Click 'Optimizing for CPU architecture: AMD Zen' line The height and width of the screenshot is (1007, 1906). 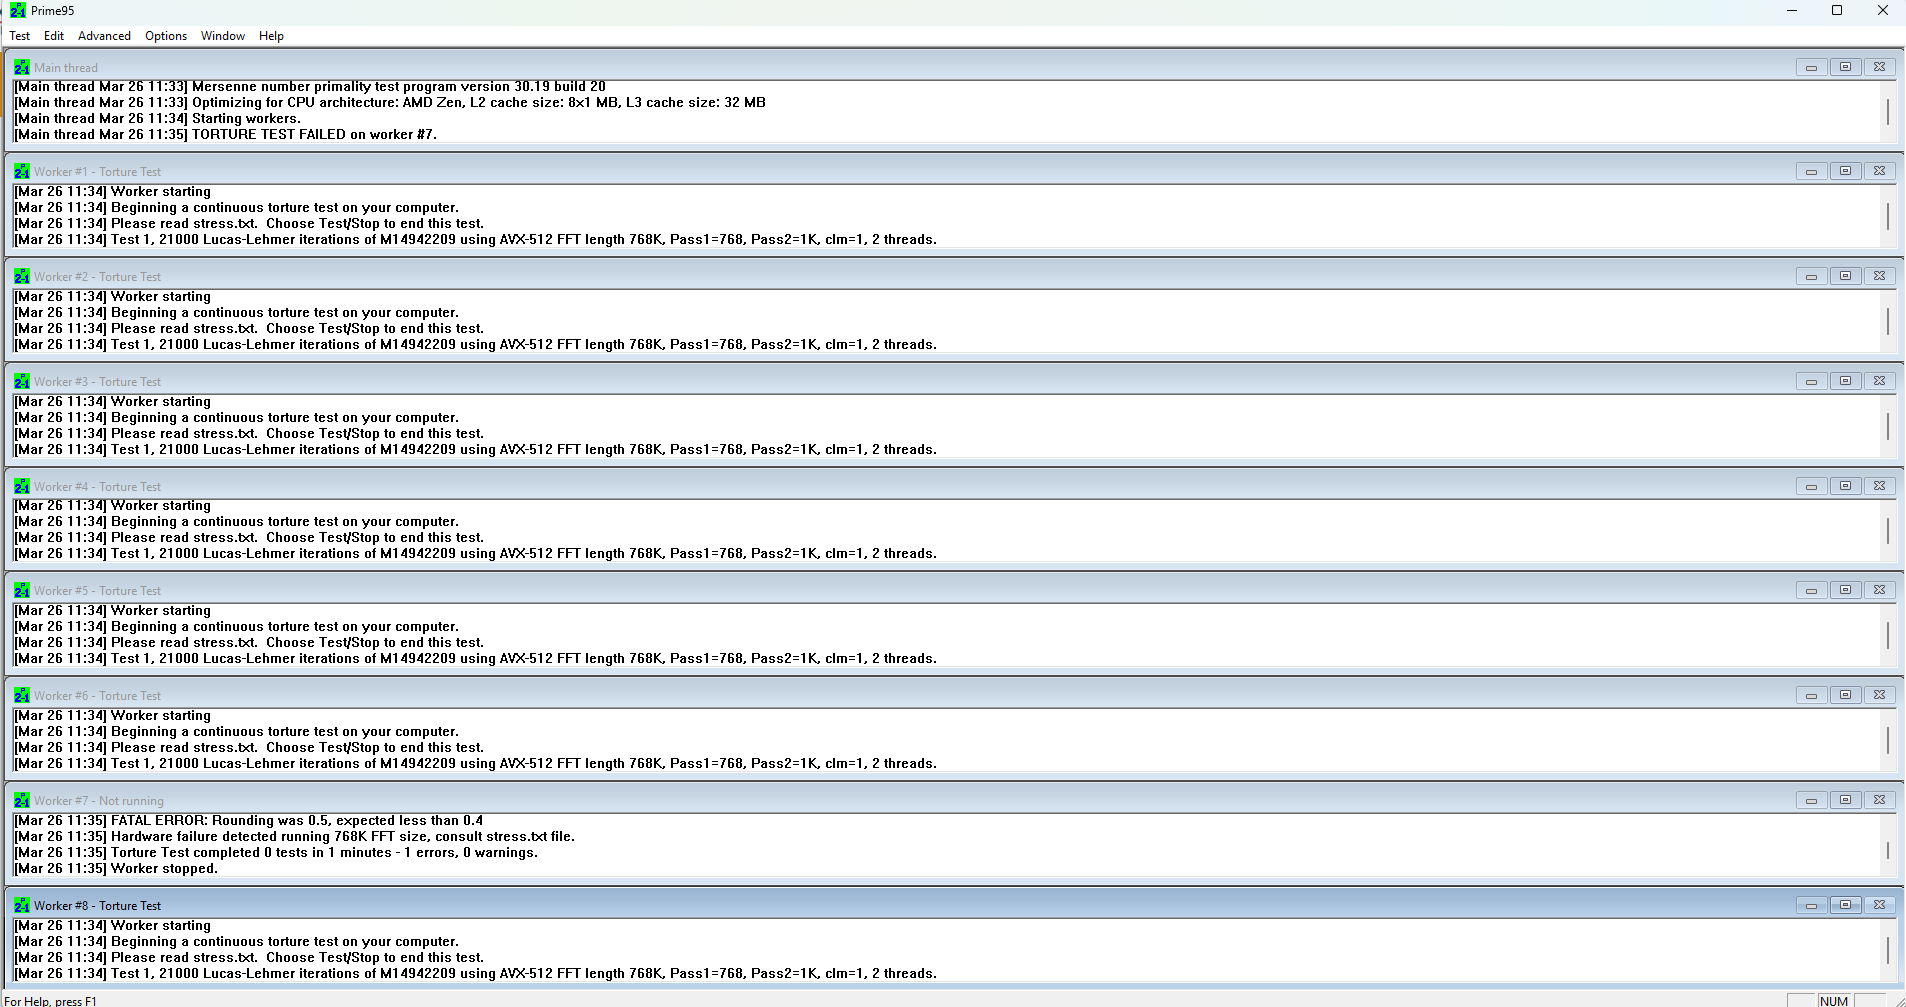tap(390, 102)
